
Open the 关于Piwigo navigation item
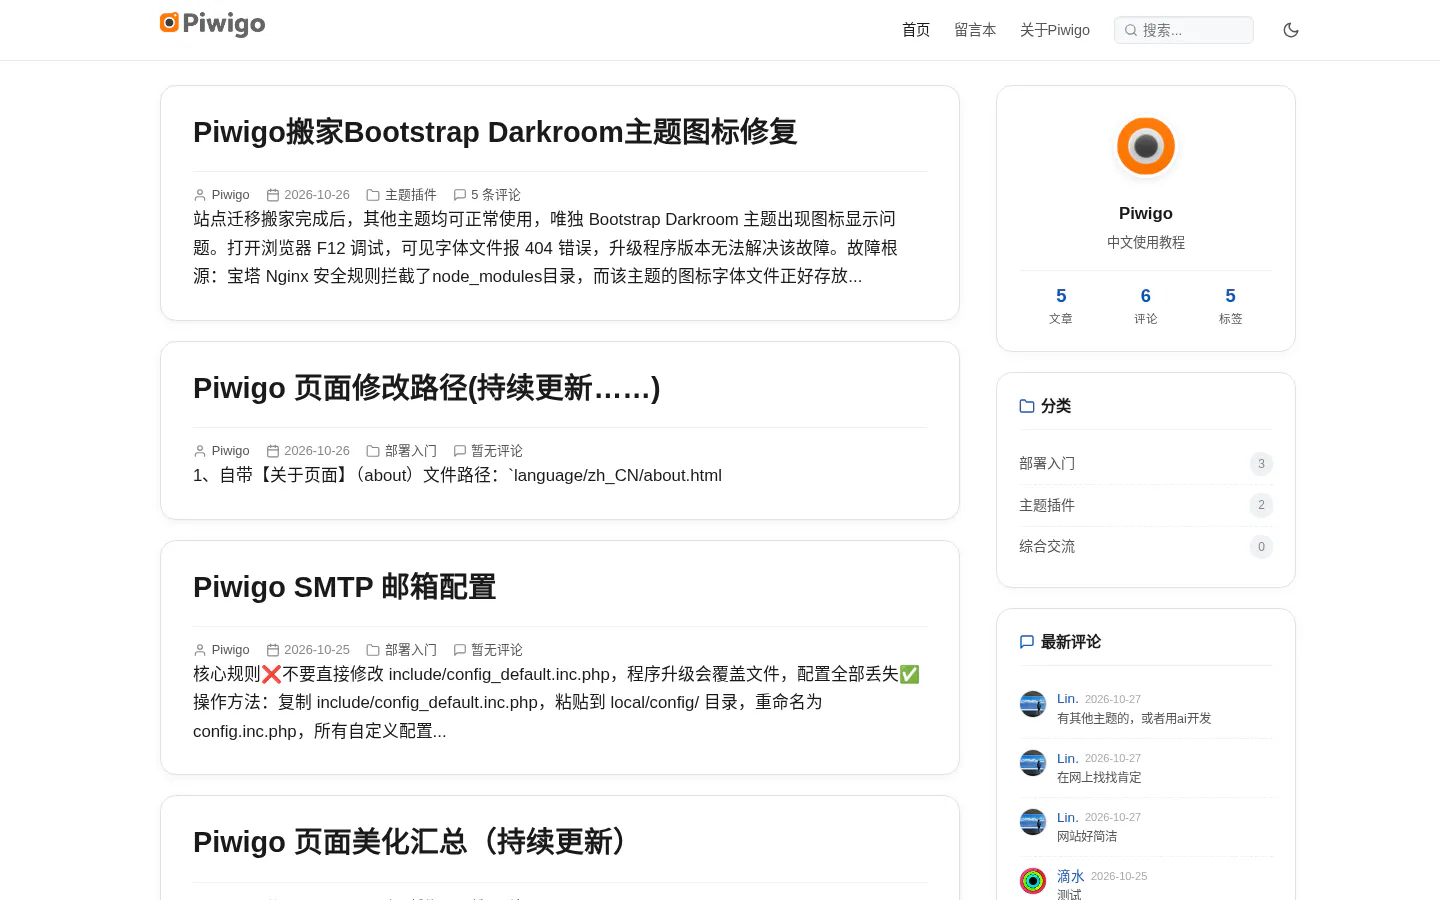[1055, 30]
